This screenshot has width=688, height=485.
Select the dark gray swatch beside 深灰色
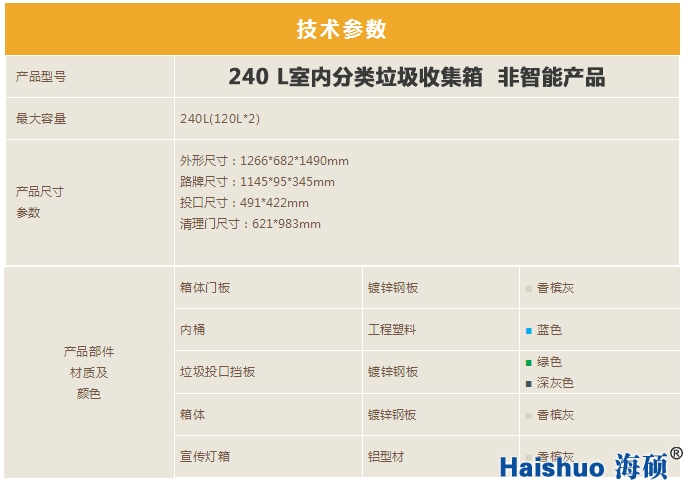tap(528, 383)
